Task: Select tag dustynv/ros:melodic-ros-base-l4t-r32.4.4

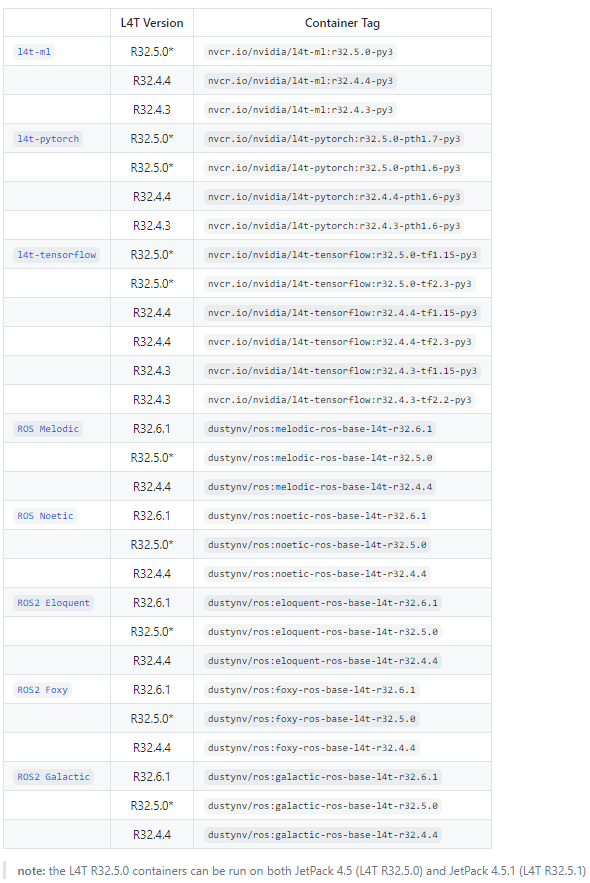Action: point(320,487)
